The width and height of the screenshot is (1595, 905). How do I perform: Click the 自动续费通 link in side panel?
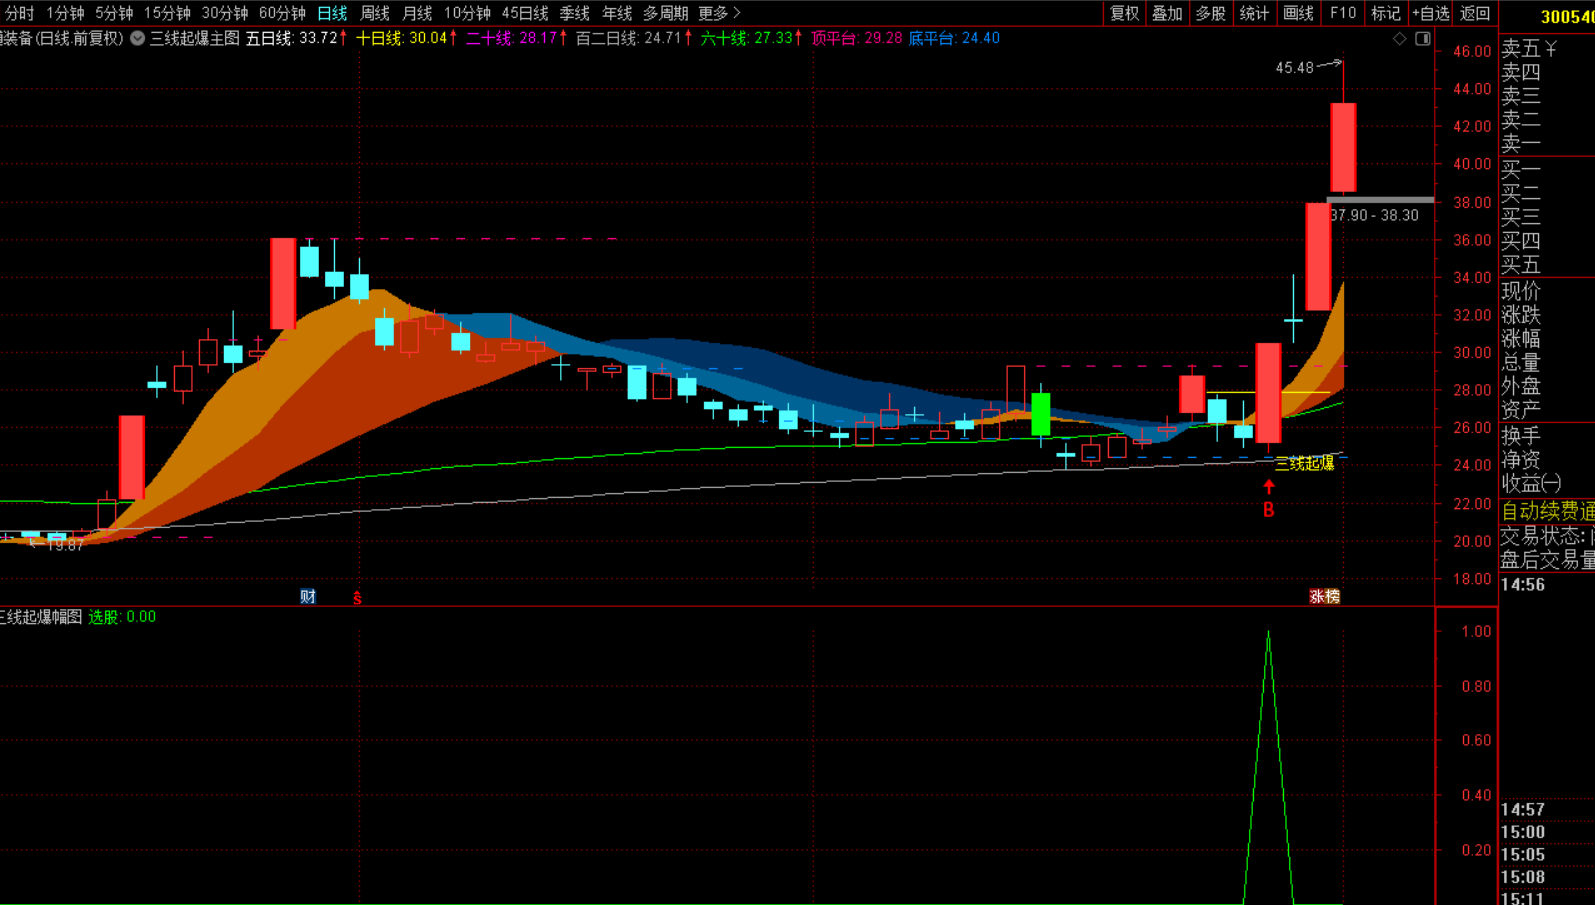pos(1547,511)
